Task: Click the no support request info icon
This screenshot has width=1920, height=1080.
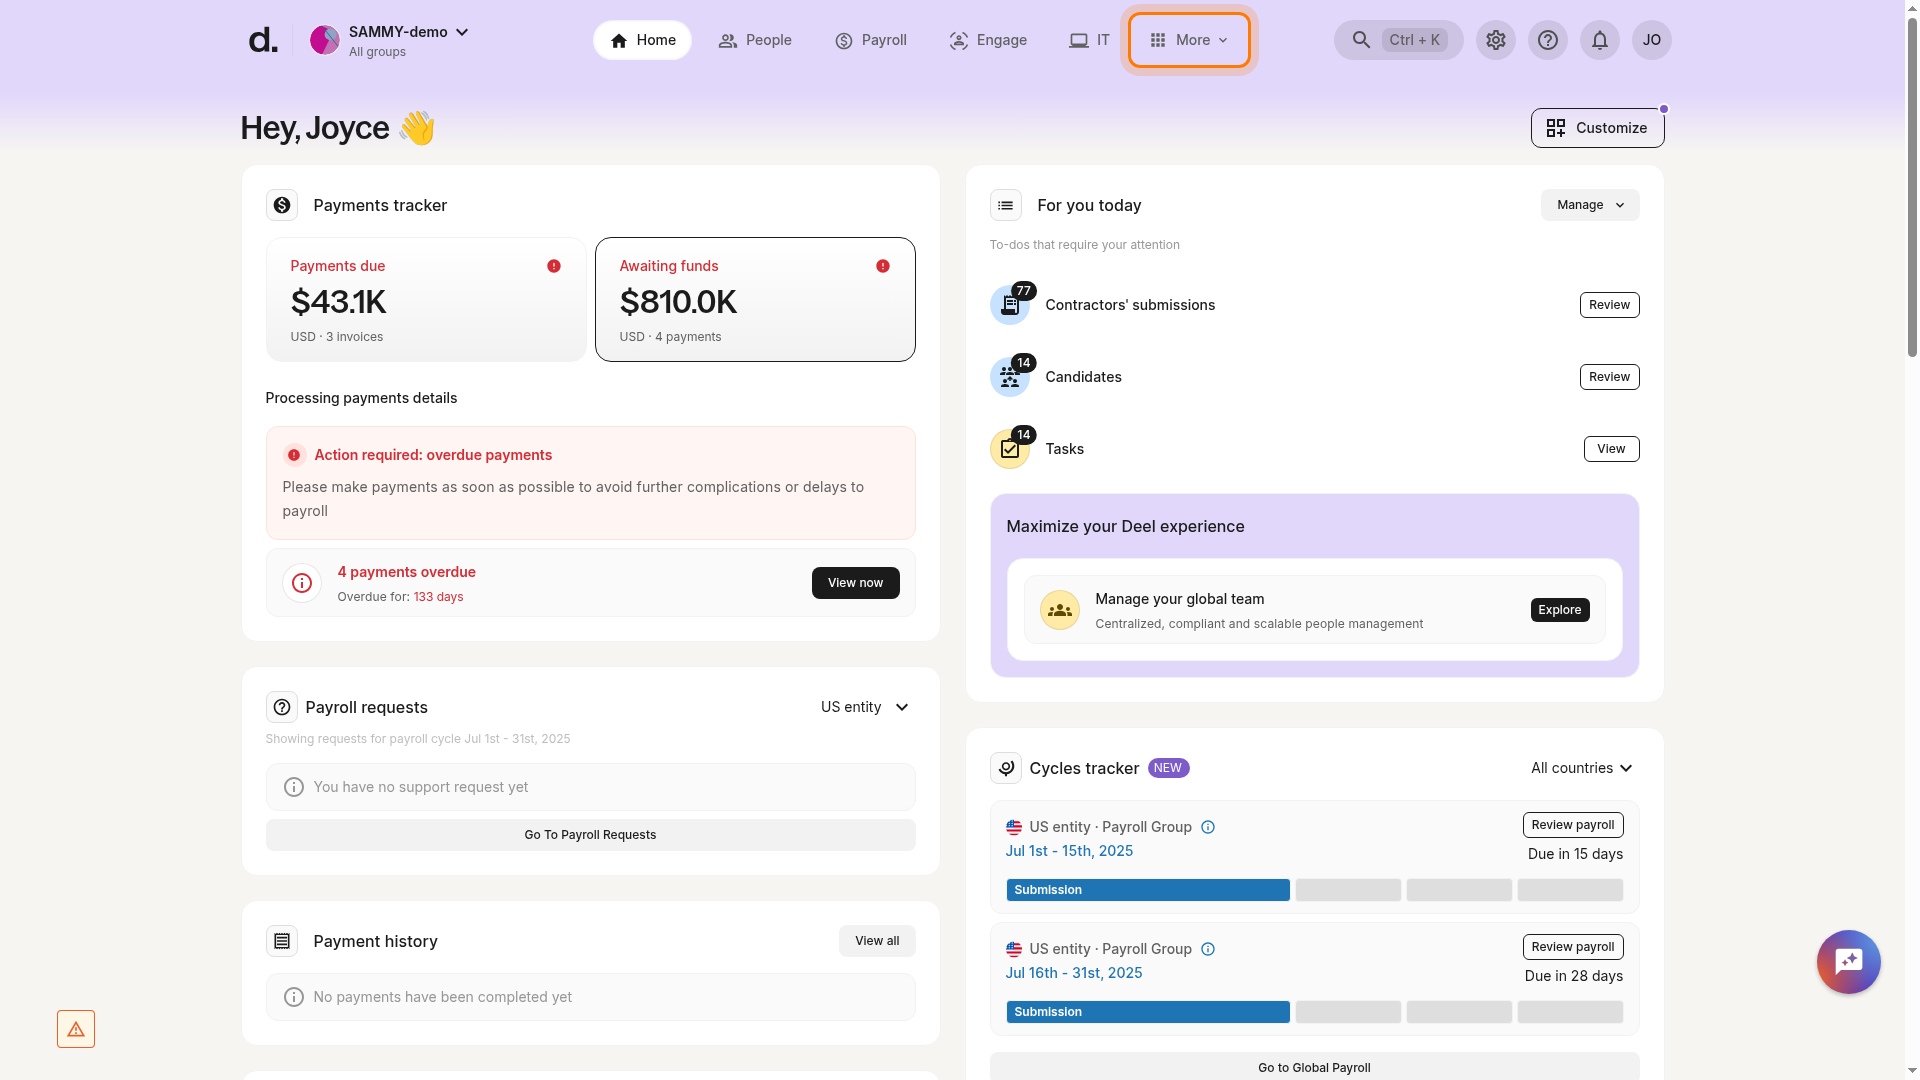Action: click(x=294, y=787)
